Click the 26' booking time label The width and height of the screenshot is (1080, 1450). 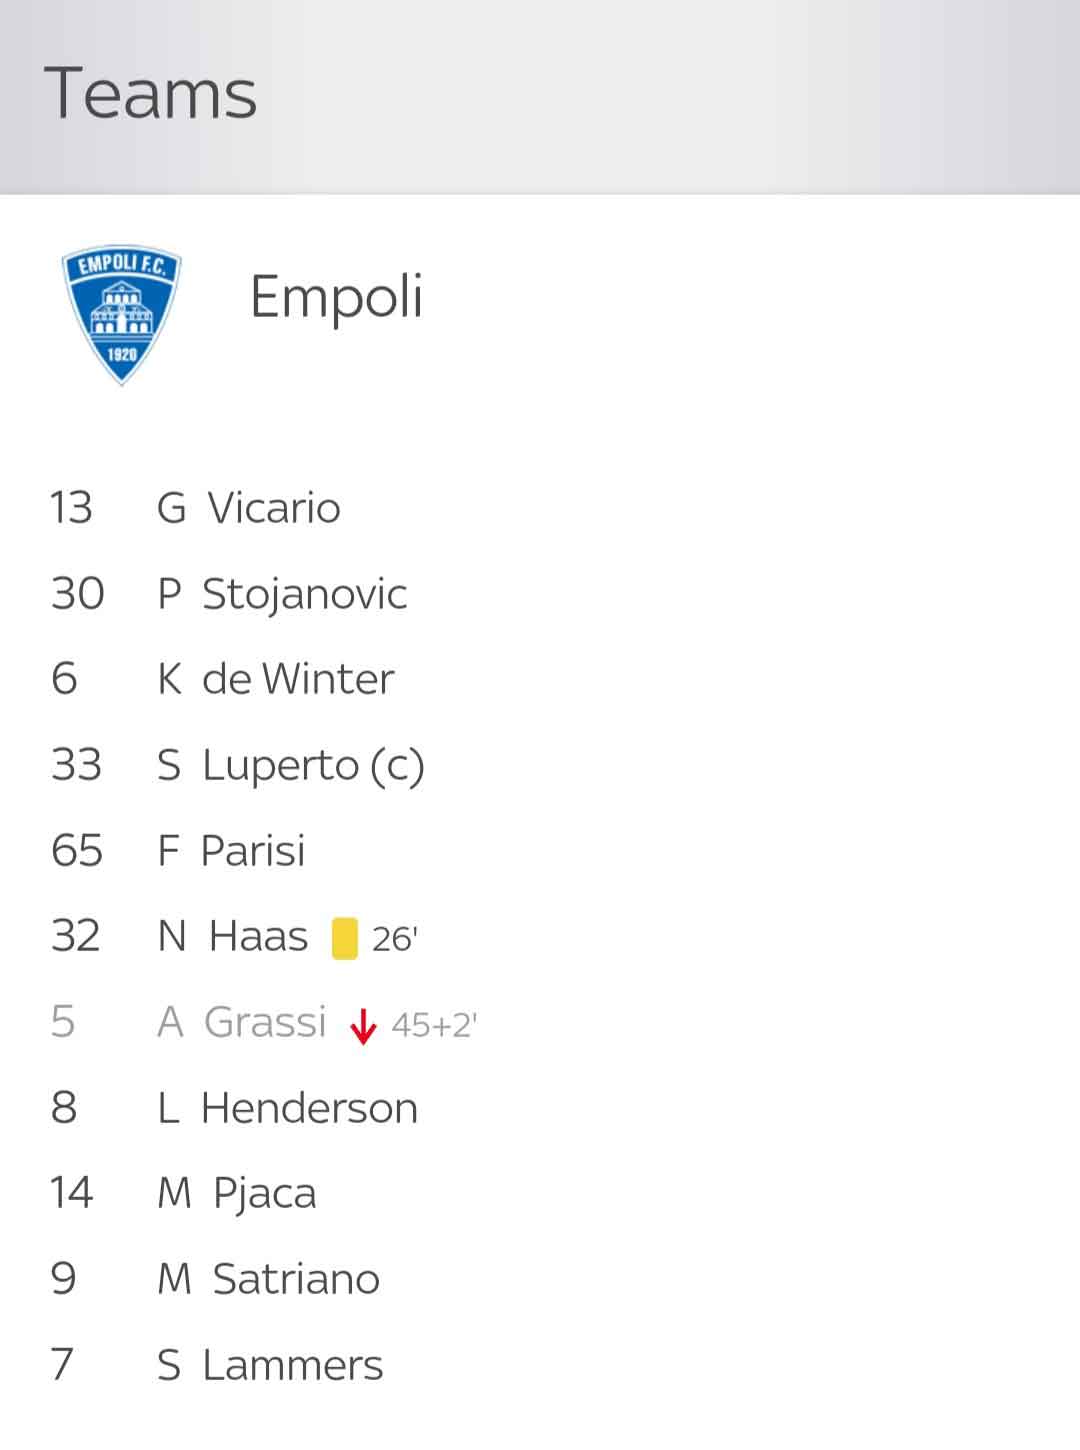coord(395,939)
